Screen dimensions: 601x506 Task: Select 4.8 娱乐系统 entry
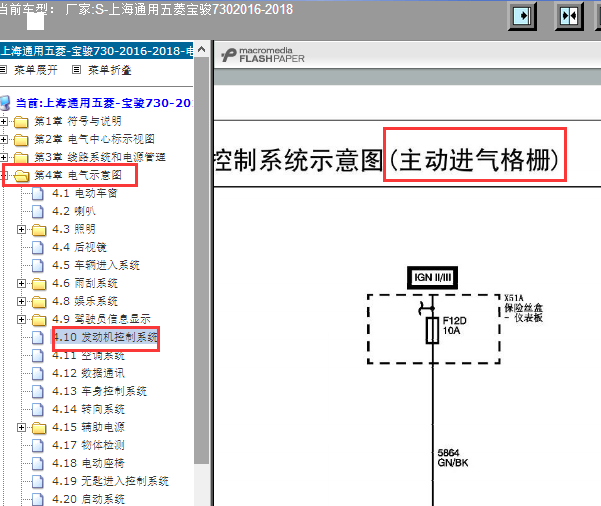(85, 301)
